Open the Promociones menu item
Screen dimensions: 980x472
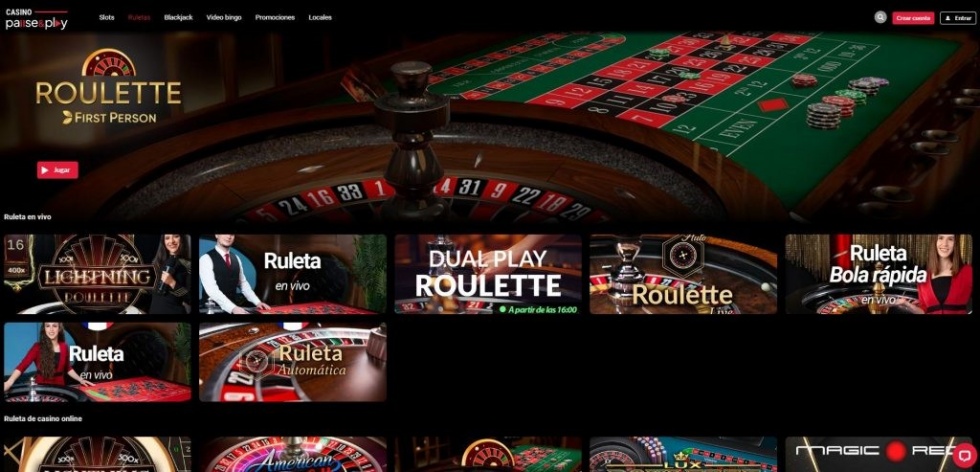point(275,18)
